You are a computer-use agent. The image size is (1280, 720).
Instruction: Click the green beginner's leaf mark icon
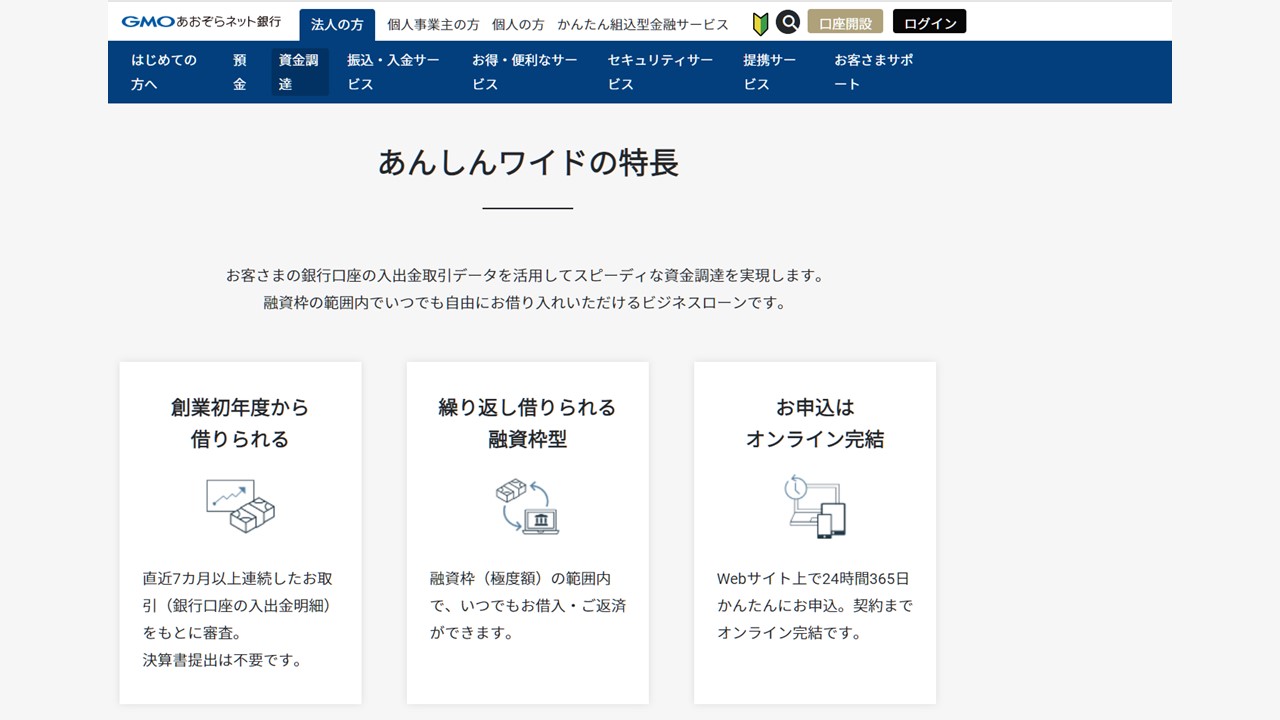pos(760,21)
